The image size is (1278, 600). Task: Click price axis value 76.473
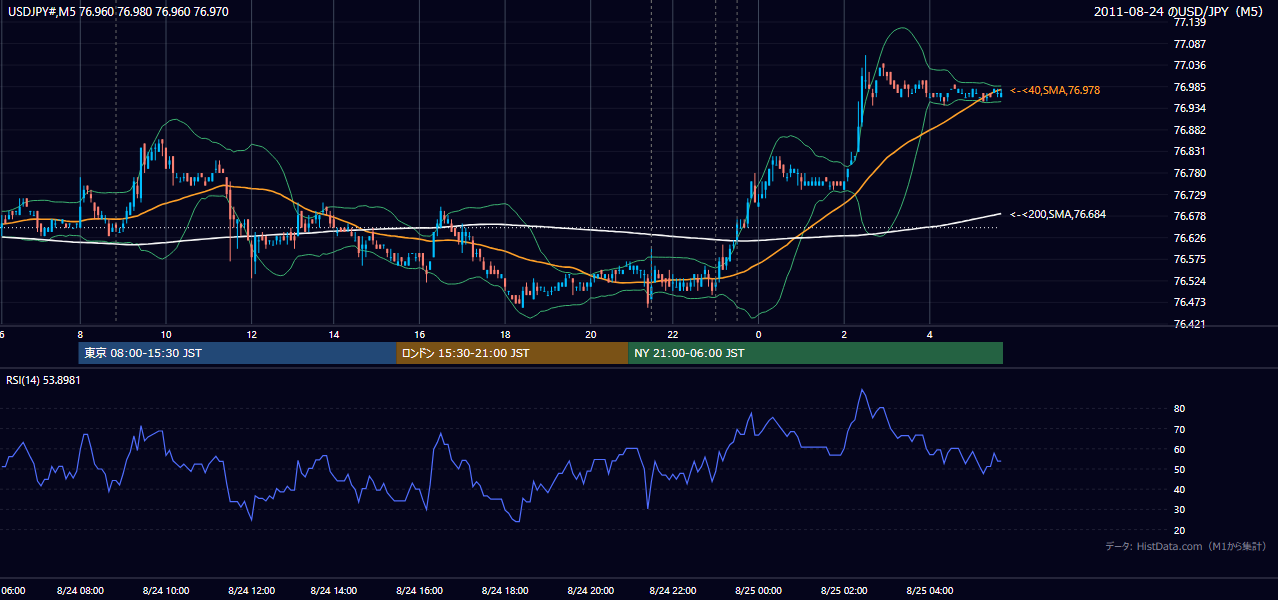click(1189, 302)
